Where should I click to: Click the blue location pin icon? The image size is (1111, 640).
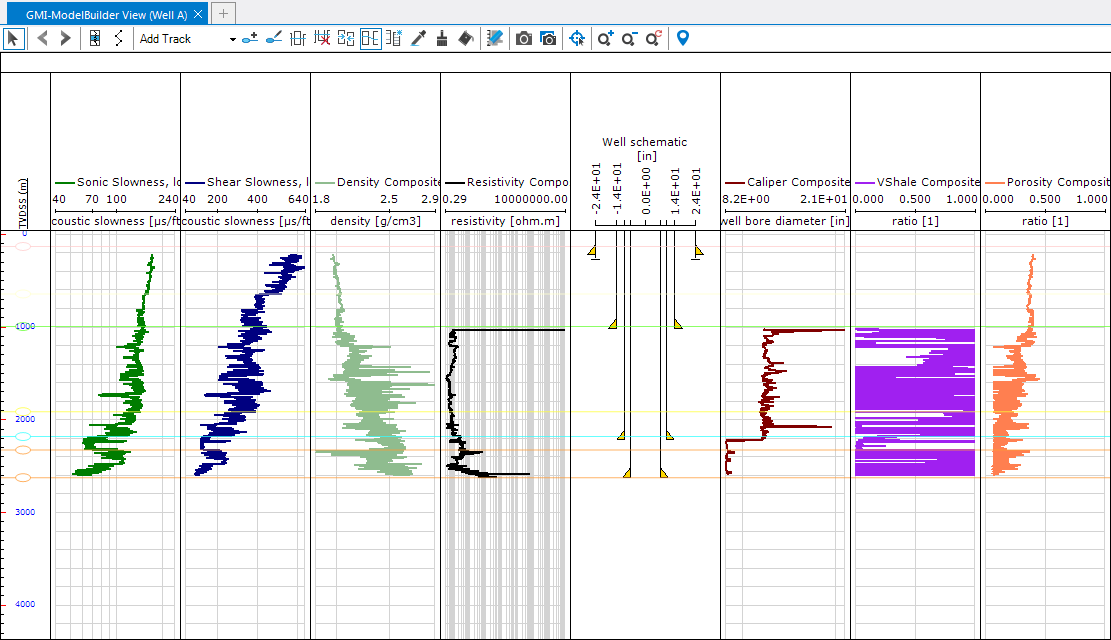click(x=683, y=39)
